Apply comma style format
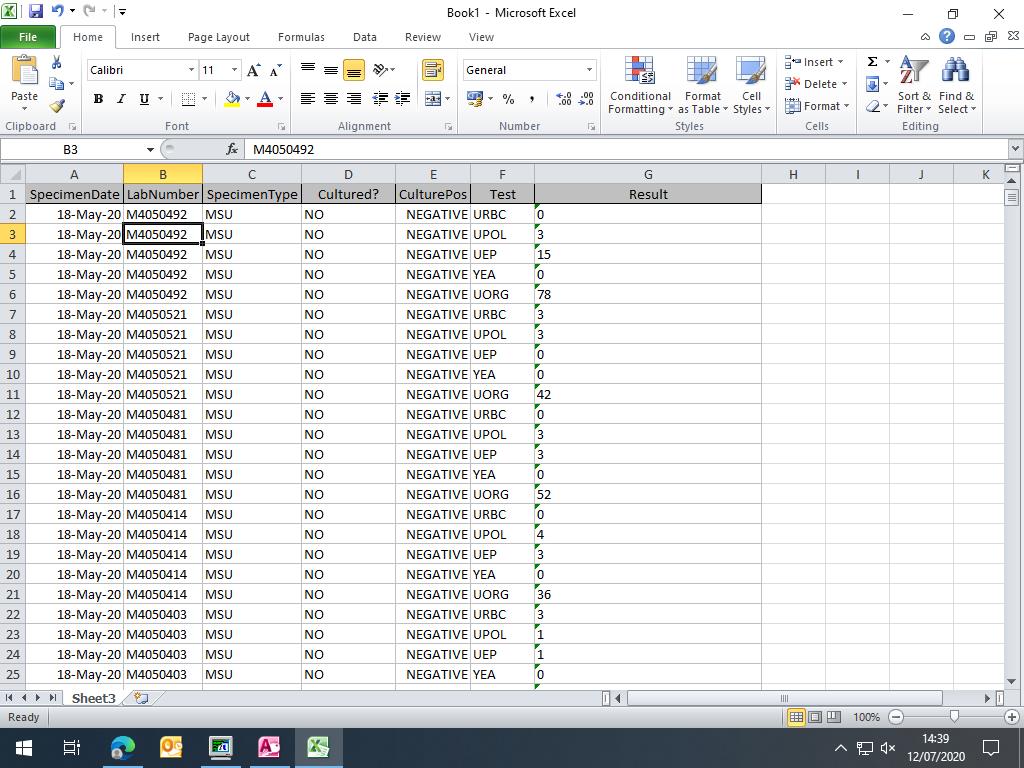Screen dimensions: 1024x768 532,99
